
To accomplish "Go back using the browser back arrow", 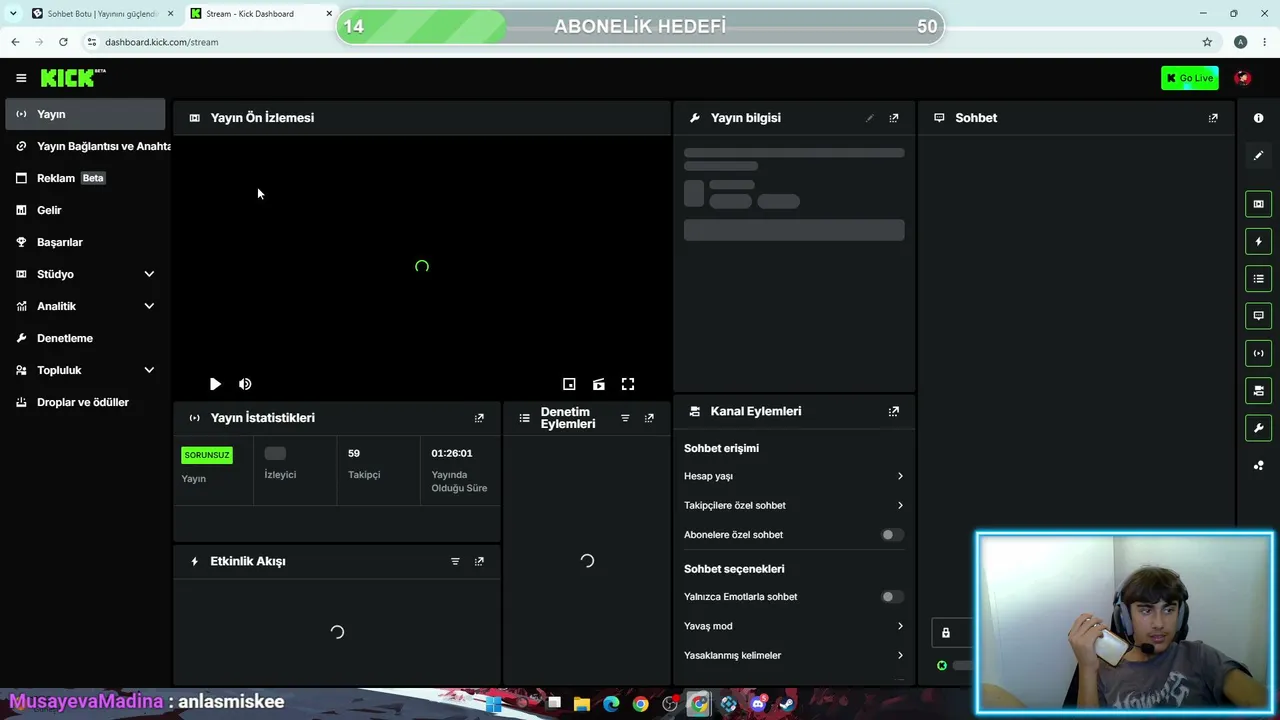I will (15, 42).
